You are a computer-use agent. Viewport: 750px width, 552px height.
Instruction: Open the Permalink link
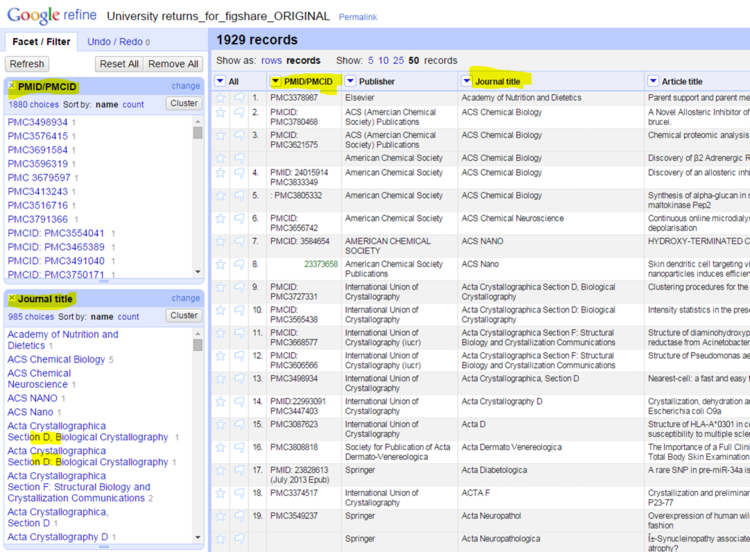358,17
